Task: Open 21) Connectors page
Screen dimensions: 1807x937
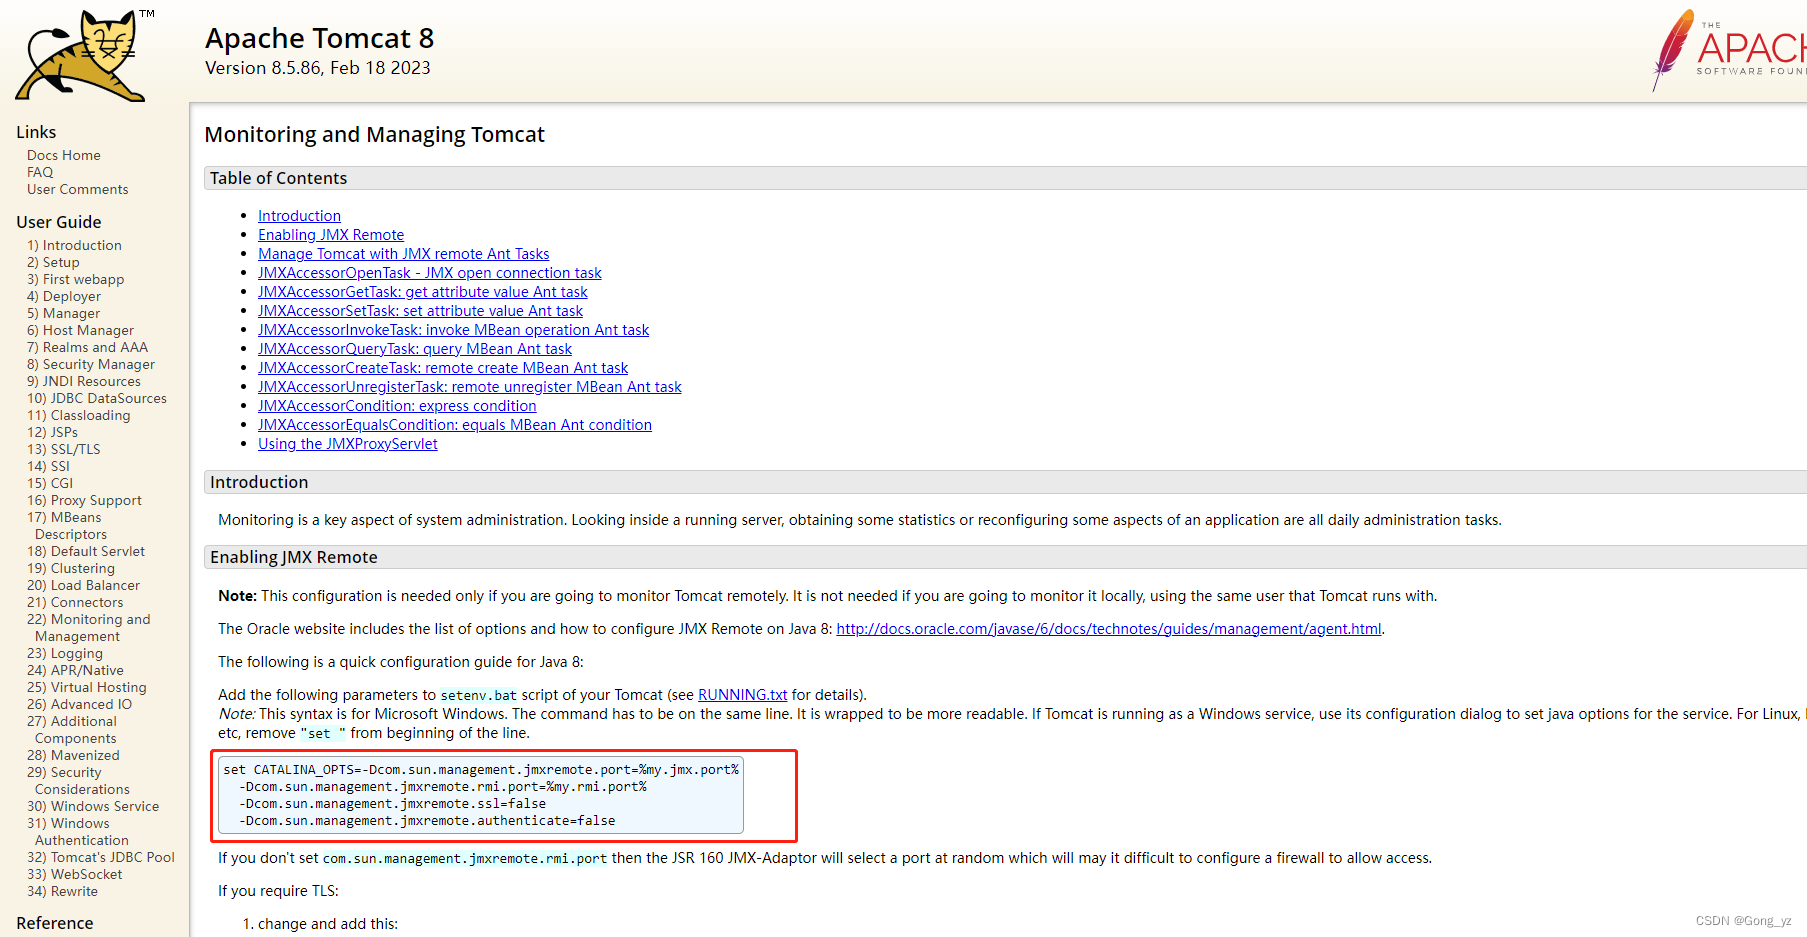Action: coord(75,602)
